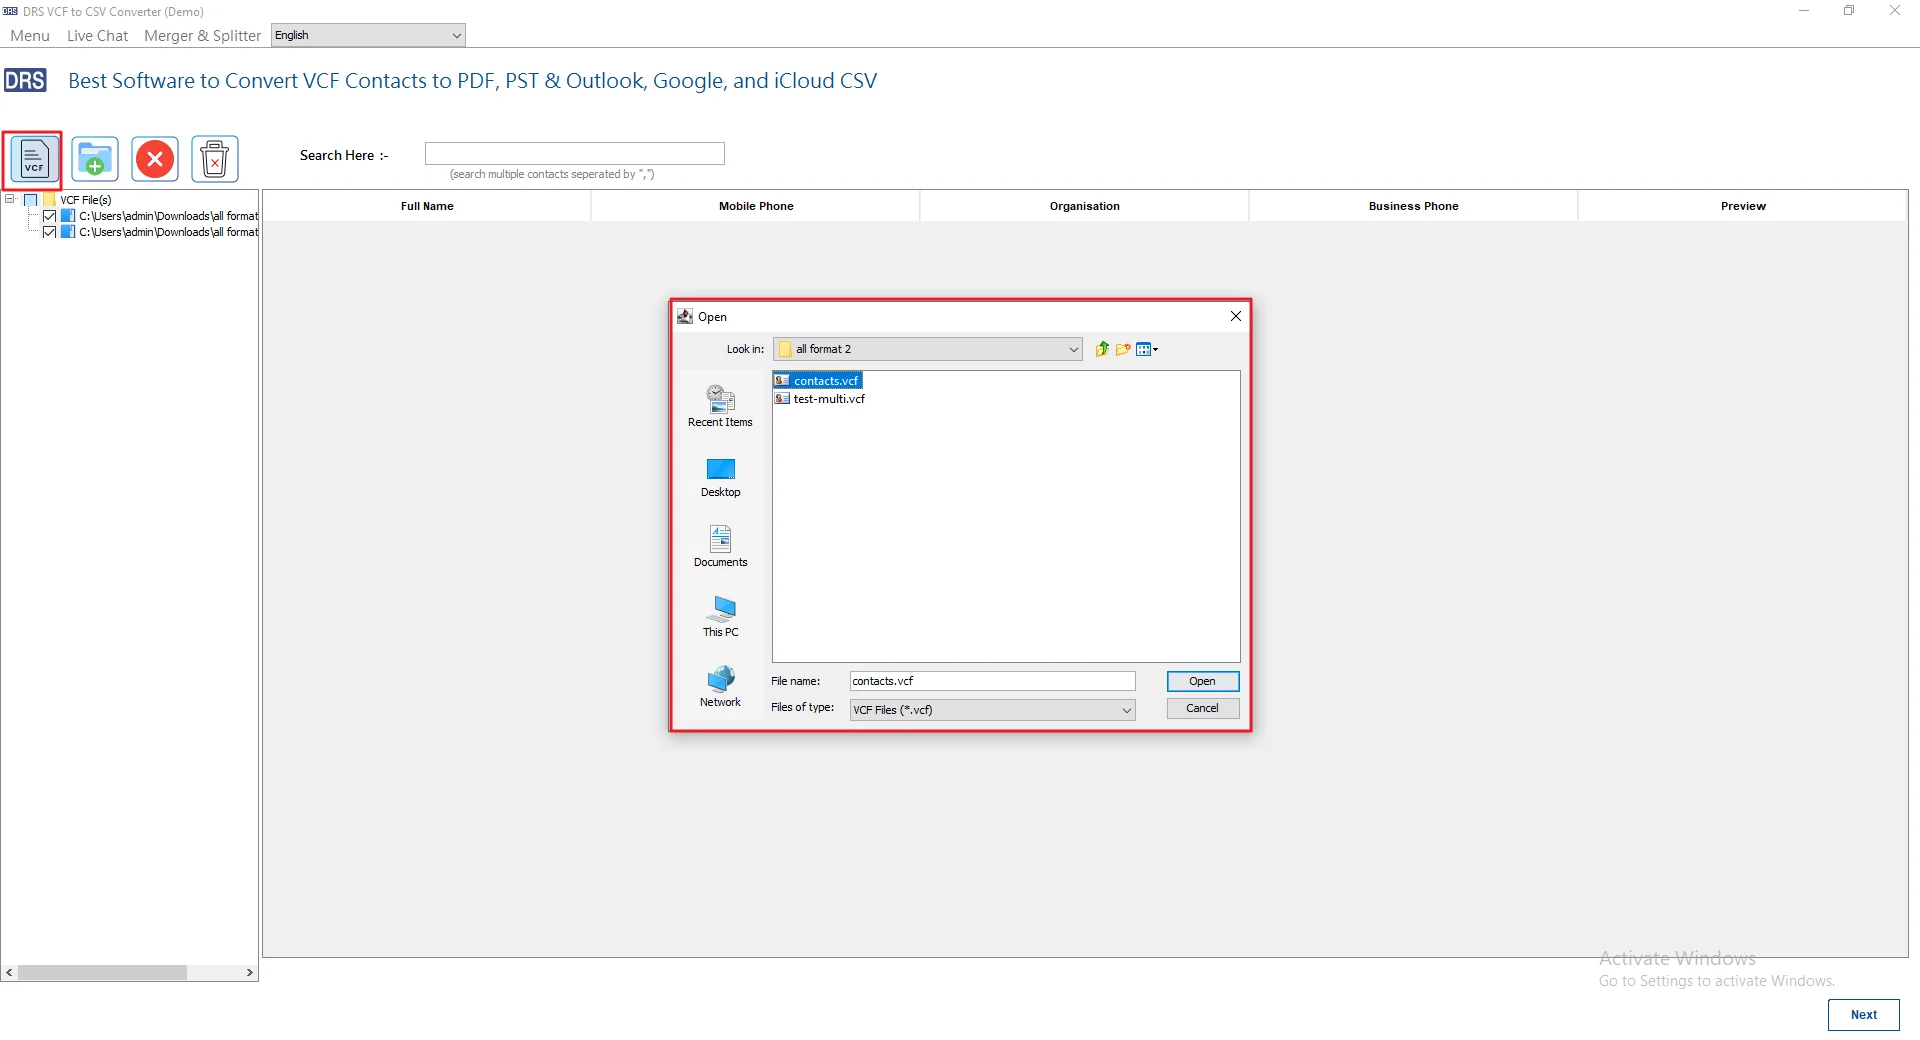Screen dimensions: 1920x1040
Task: Click Cancel button in dialog
Action: [1203, 708]
